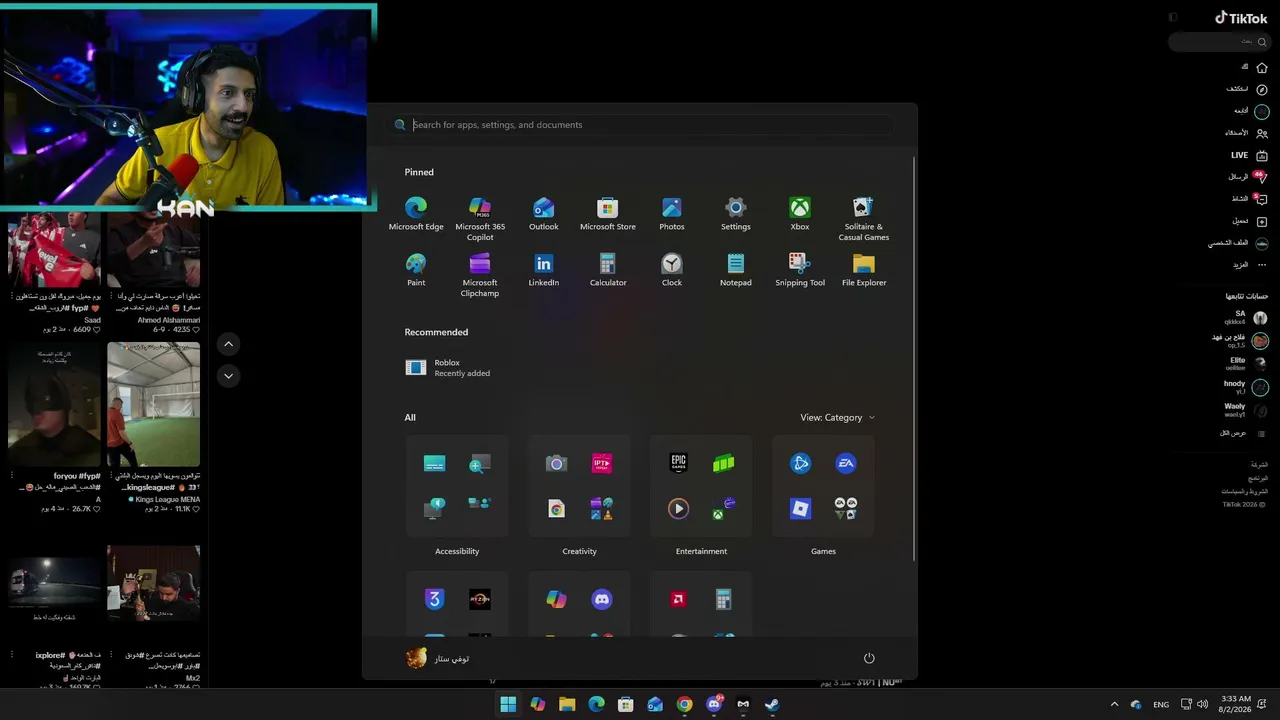Open Microsoft Edge from pinned apps
The height and width of the screenshot is (720, 1280).
point(416,214)
